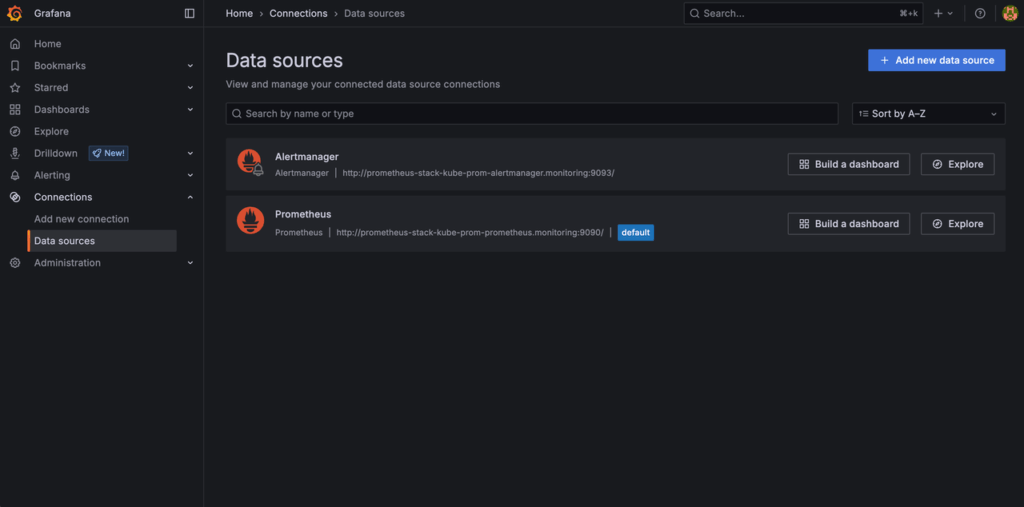Viewport: 1024px width, 507px height.
Task: Click the Alertmanager URL text
Action: tap(479, 173)
